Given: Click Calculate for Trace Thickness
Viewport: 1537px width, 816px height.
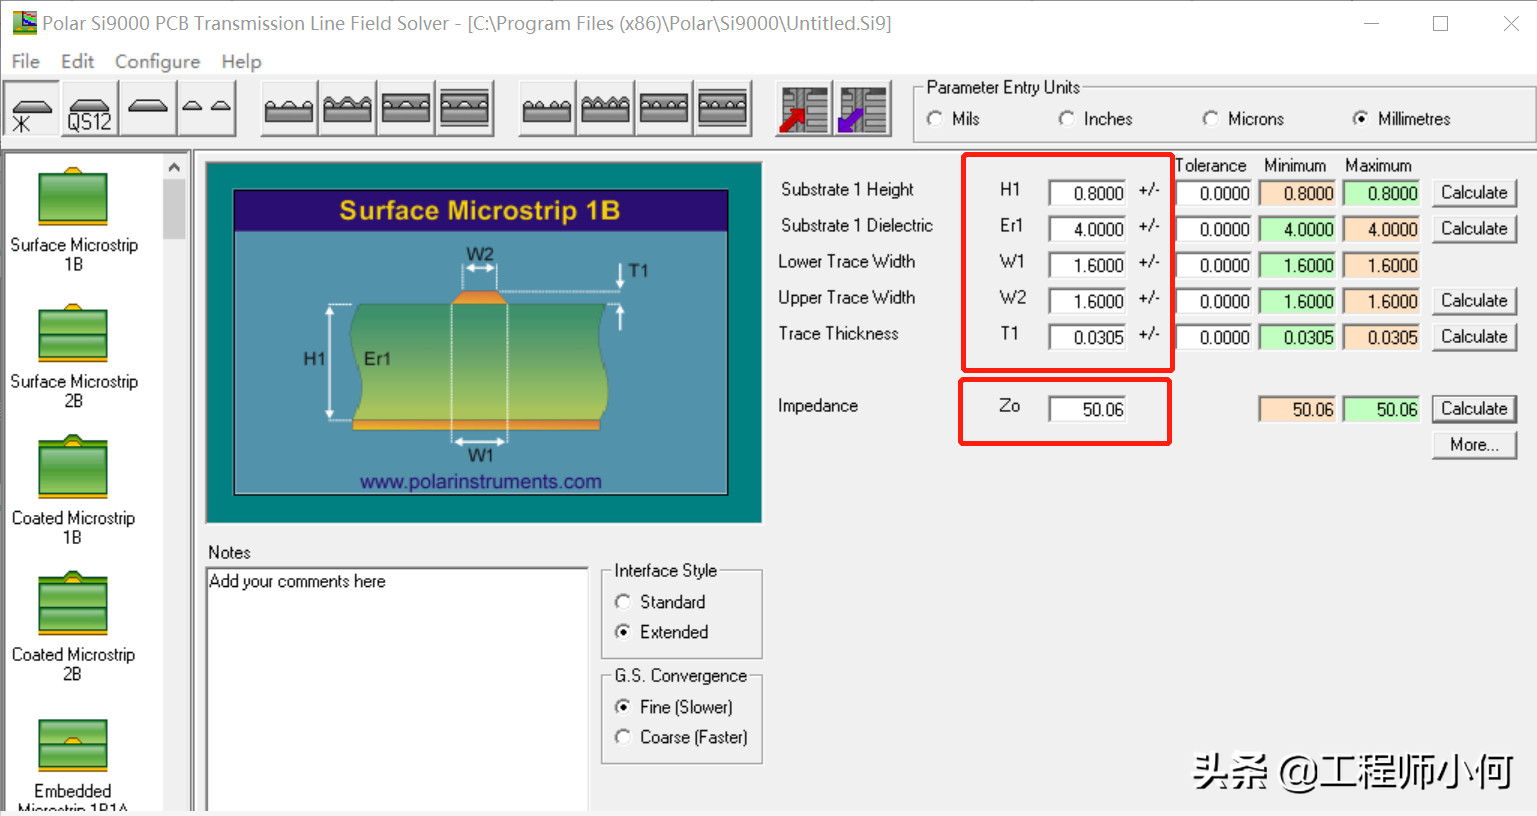Looking at the screenshot, I should [1474, 336].
